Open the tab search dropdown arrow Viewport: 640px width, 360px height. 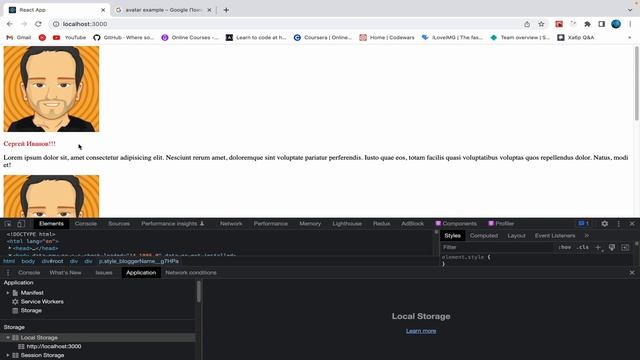pos(630,10)
